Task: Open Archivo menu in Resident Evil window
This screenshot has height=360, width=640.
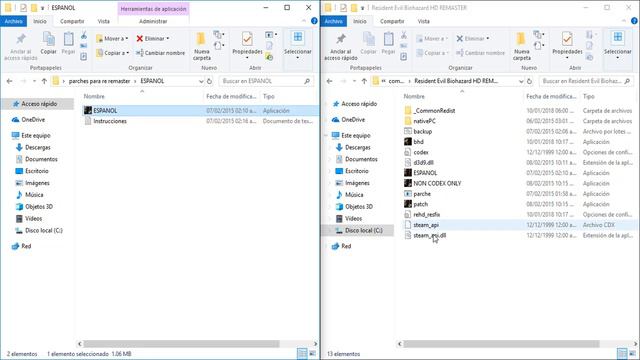Action: pyautogui.click(x=333, y=21)
